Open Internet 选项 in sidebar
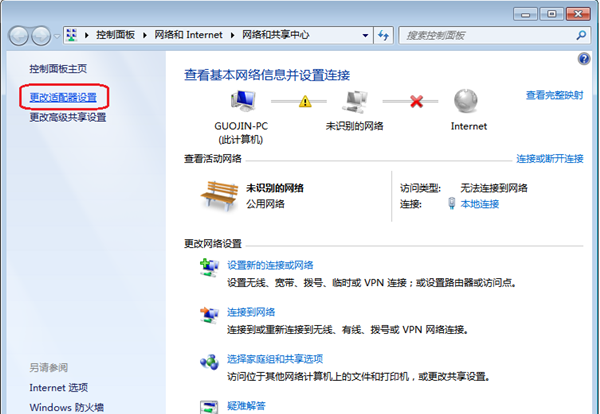The image size is (600, 414). click(x=59, y=388)
